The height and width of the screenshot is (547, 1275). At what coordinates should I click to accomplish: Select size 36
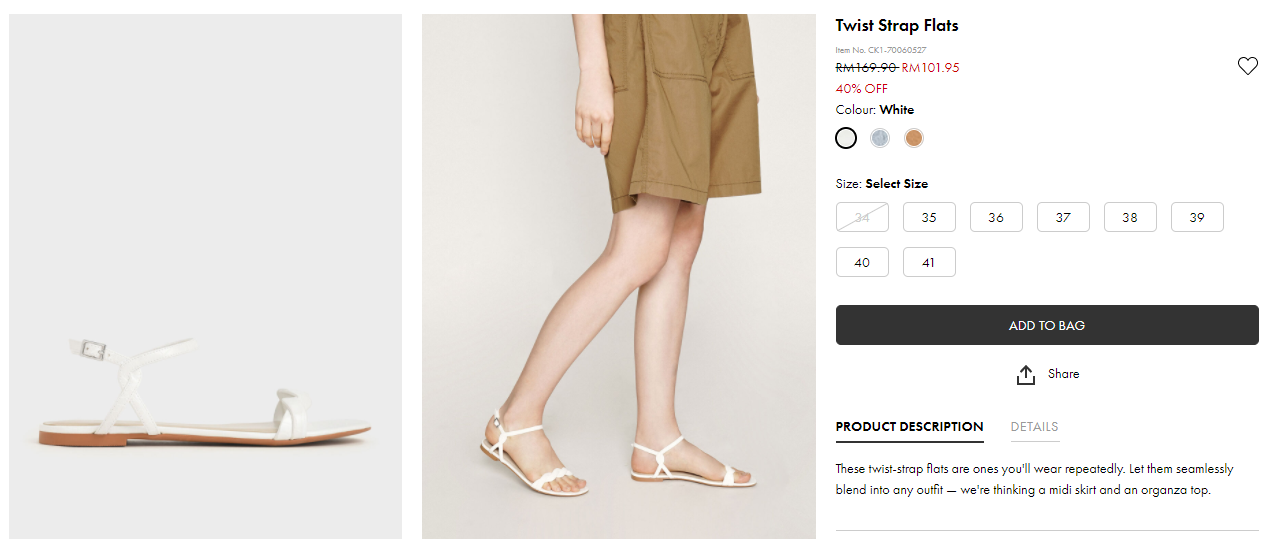pyautogui.click(x=996, y=217)
